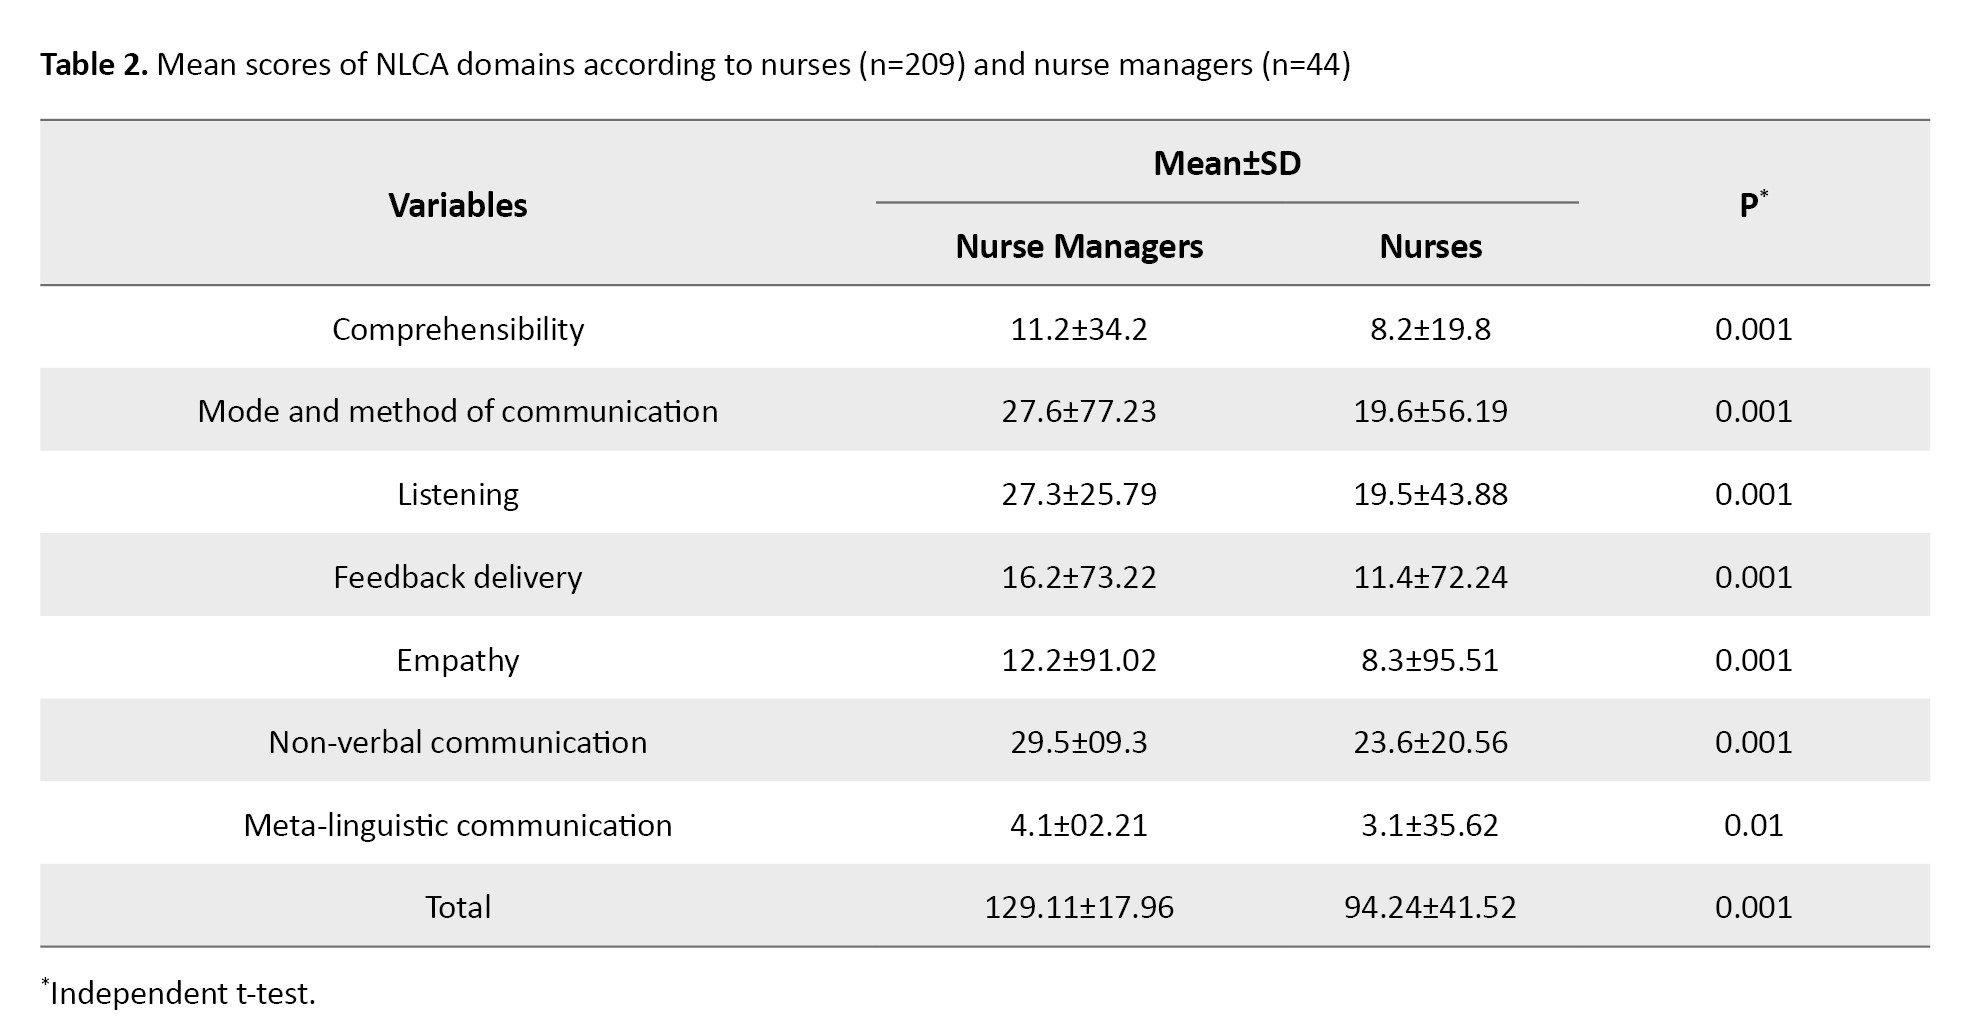Click the "Variables" column header

(457, 205)
